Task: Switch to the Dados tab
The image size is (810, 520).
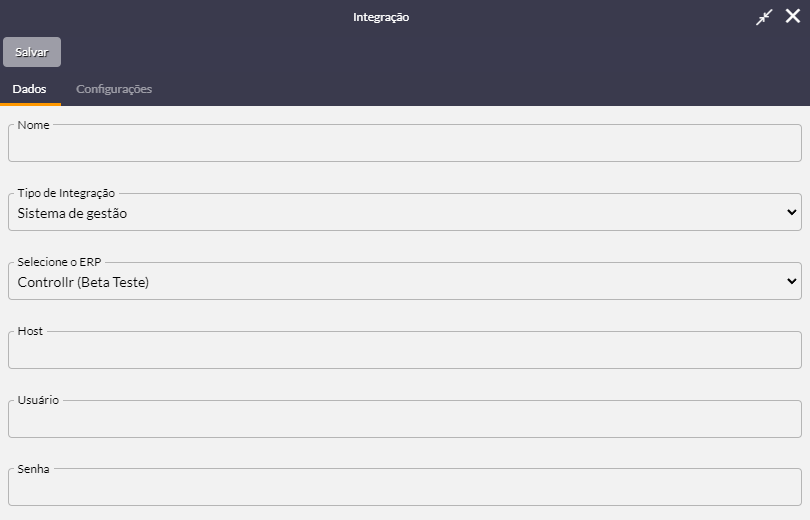Action: (29, 89)
